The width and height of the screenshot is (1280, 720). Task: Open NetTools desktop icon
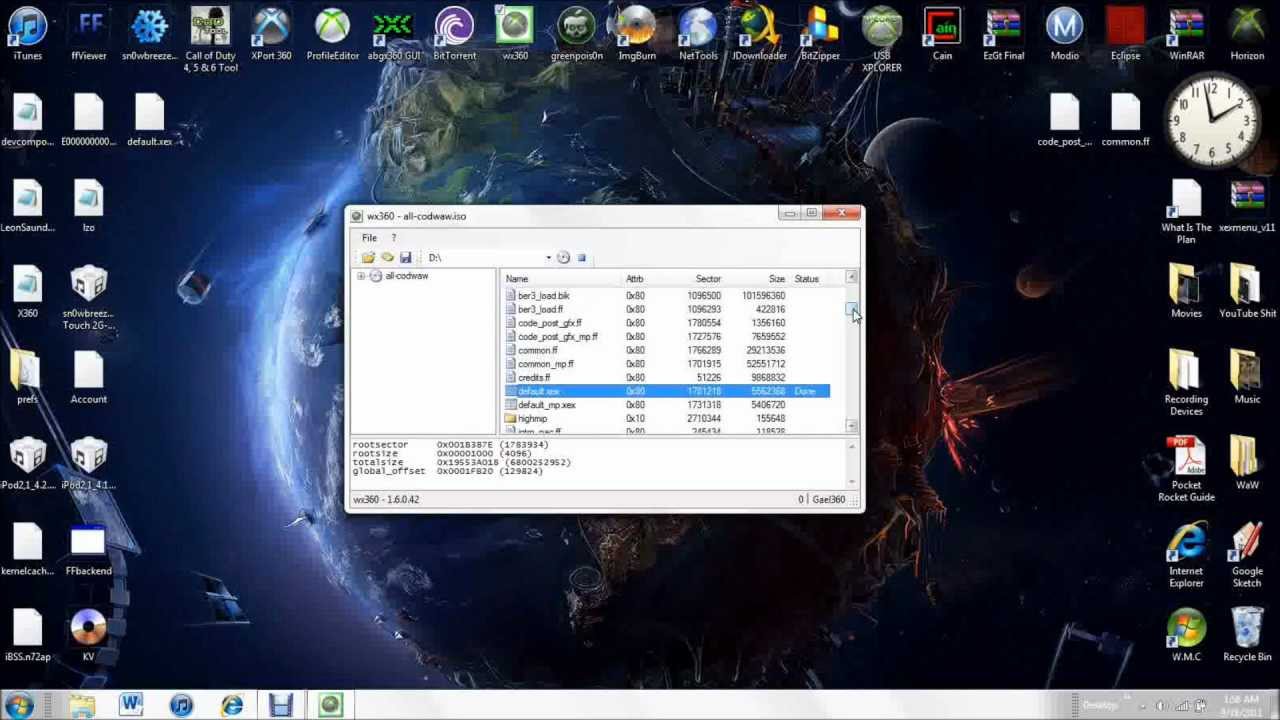[698, 34]
